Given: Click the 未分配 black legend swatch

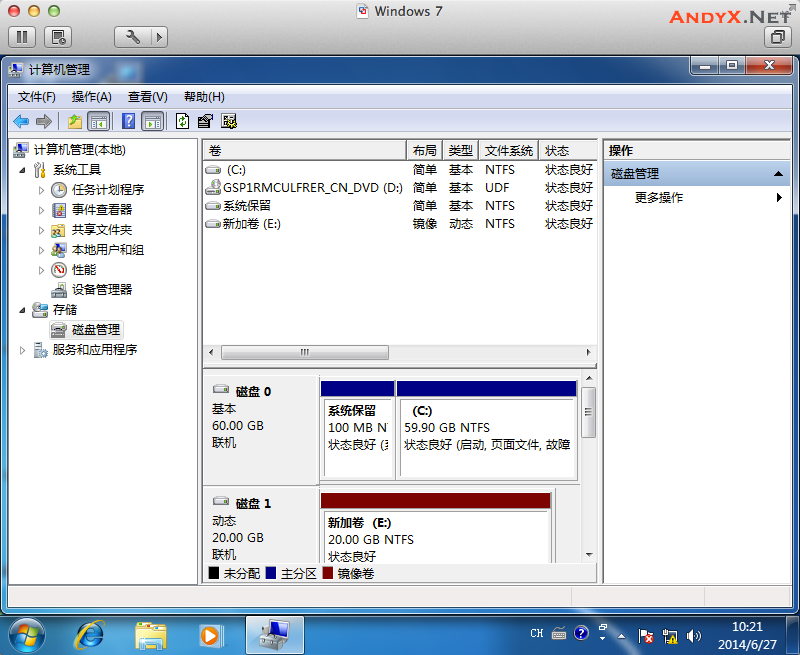Looking at the screenshot, I should click(214, 573).
